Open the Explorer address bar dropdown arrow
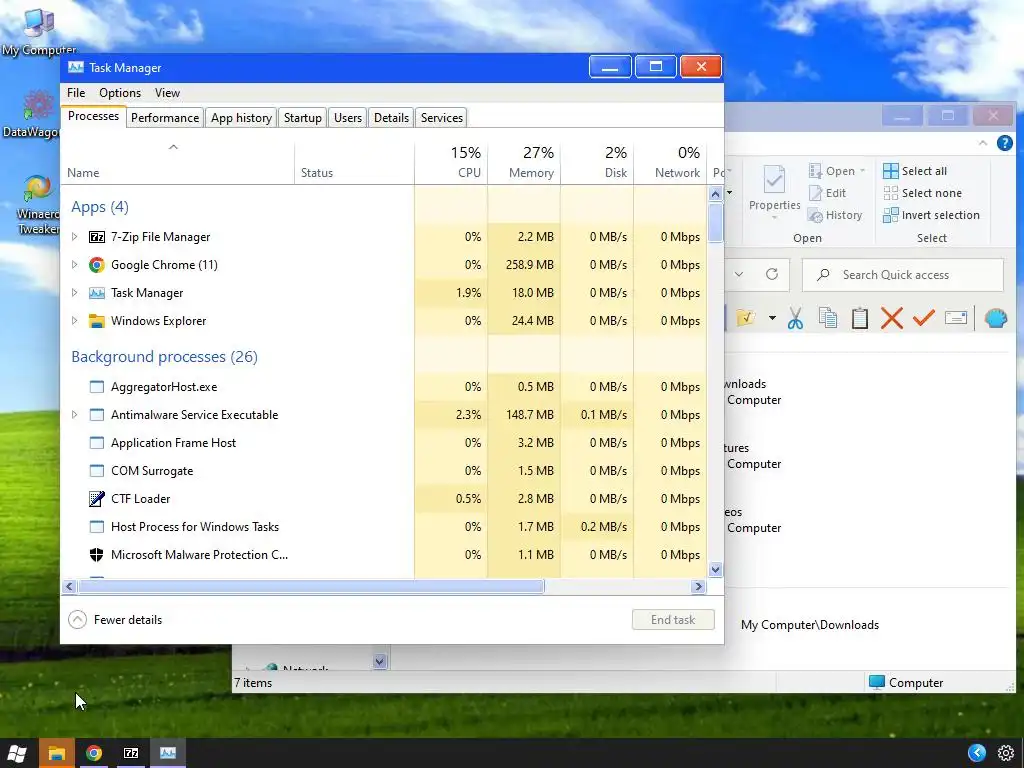The image size is (1024, 768). 739,274
